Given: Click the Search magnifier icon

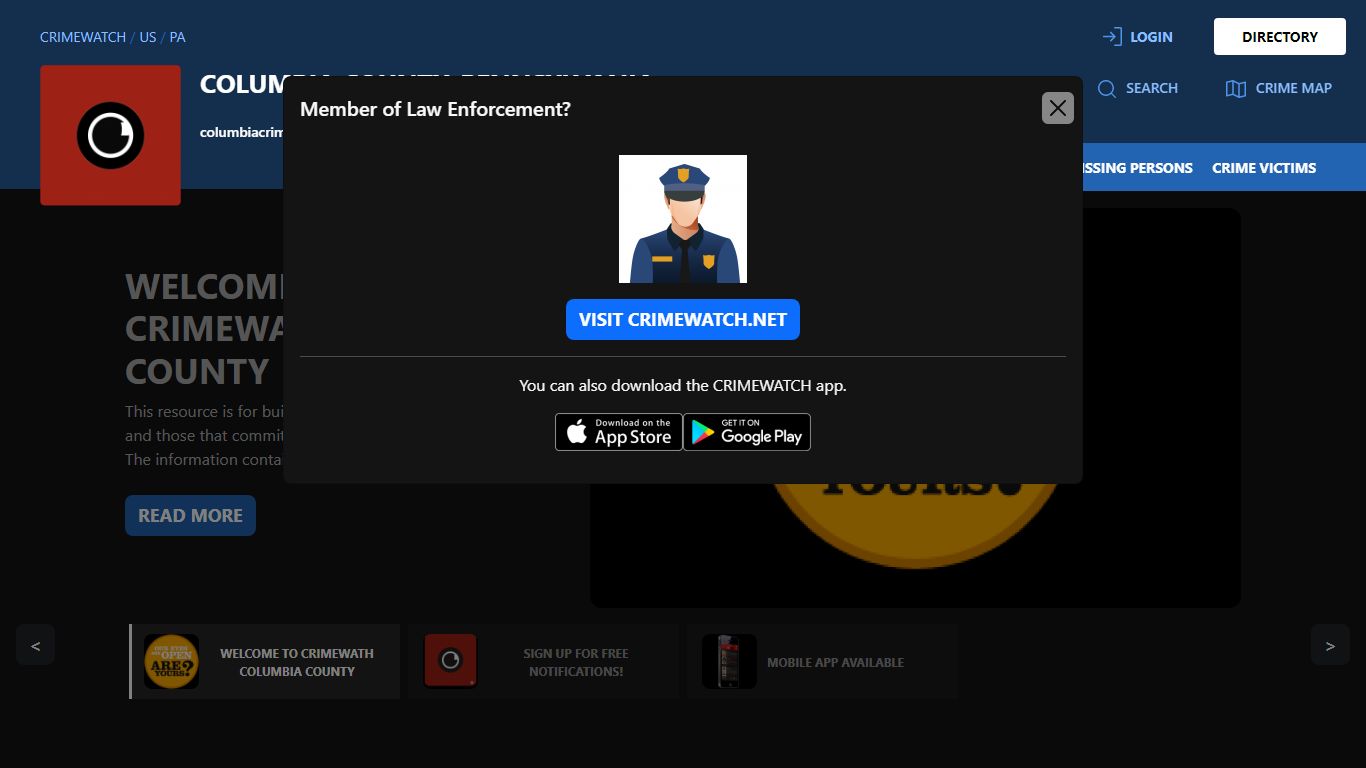Looking at the screenshot, I should 1107,89.
